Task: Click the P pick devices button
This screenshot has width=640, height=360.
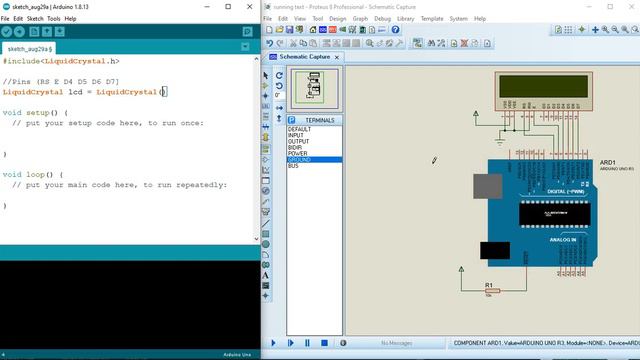Action: 291,120
